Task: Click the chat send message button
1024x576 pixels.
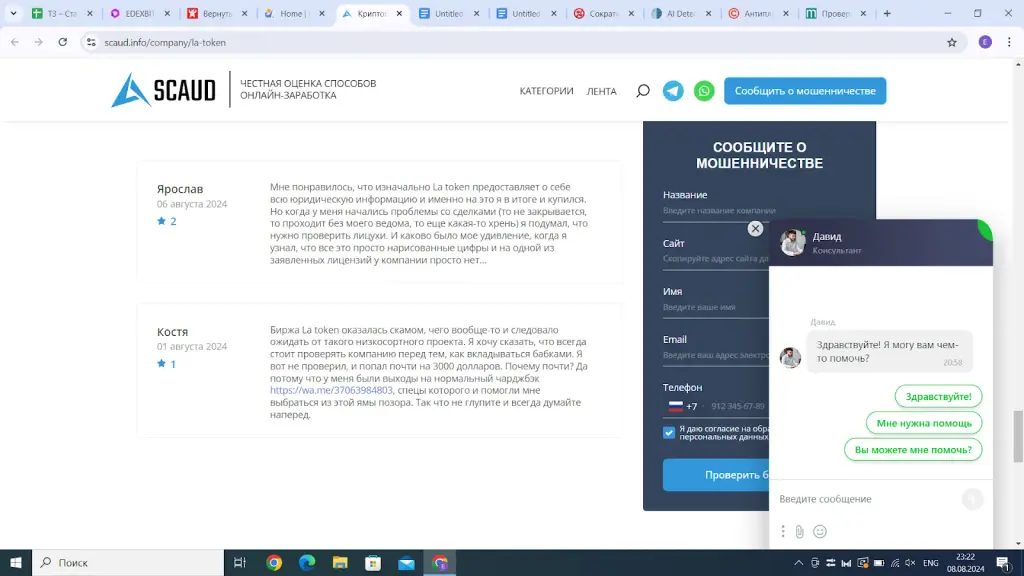Action: click(972, 499)
